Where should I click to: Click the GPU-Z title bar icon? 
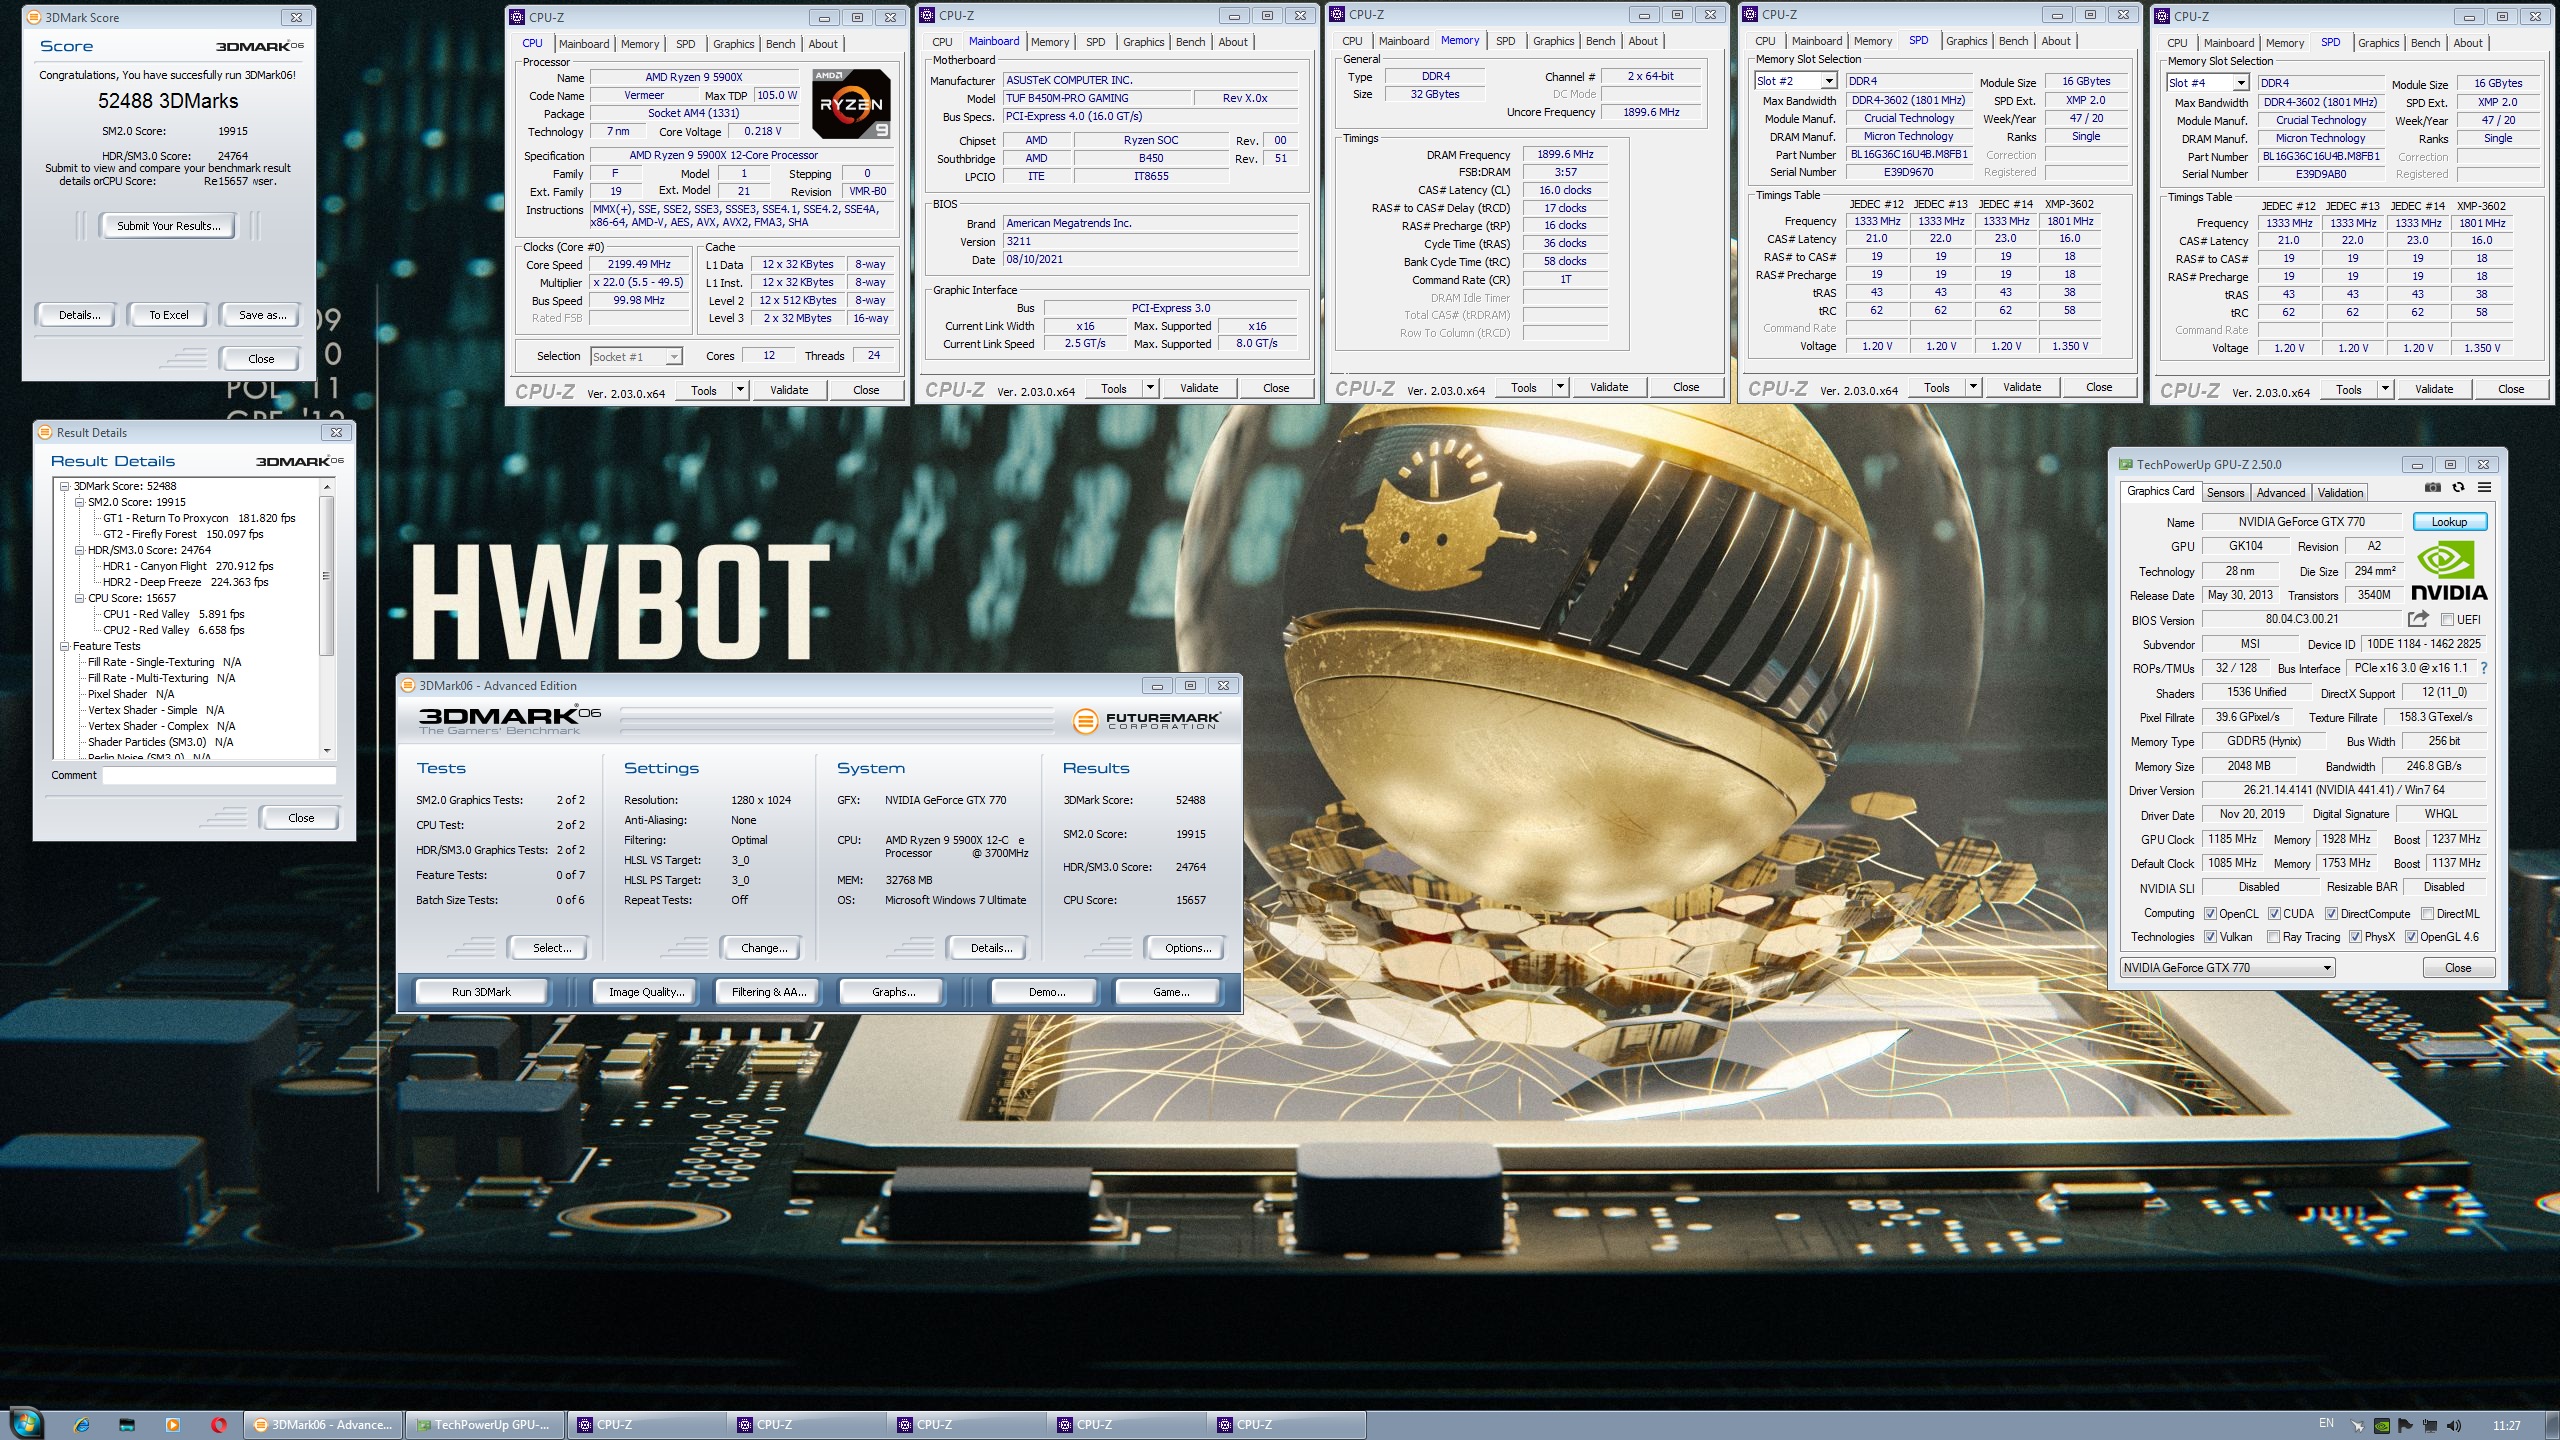point(2125,465)
